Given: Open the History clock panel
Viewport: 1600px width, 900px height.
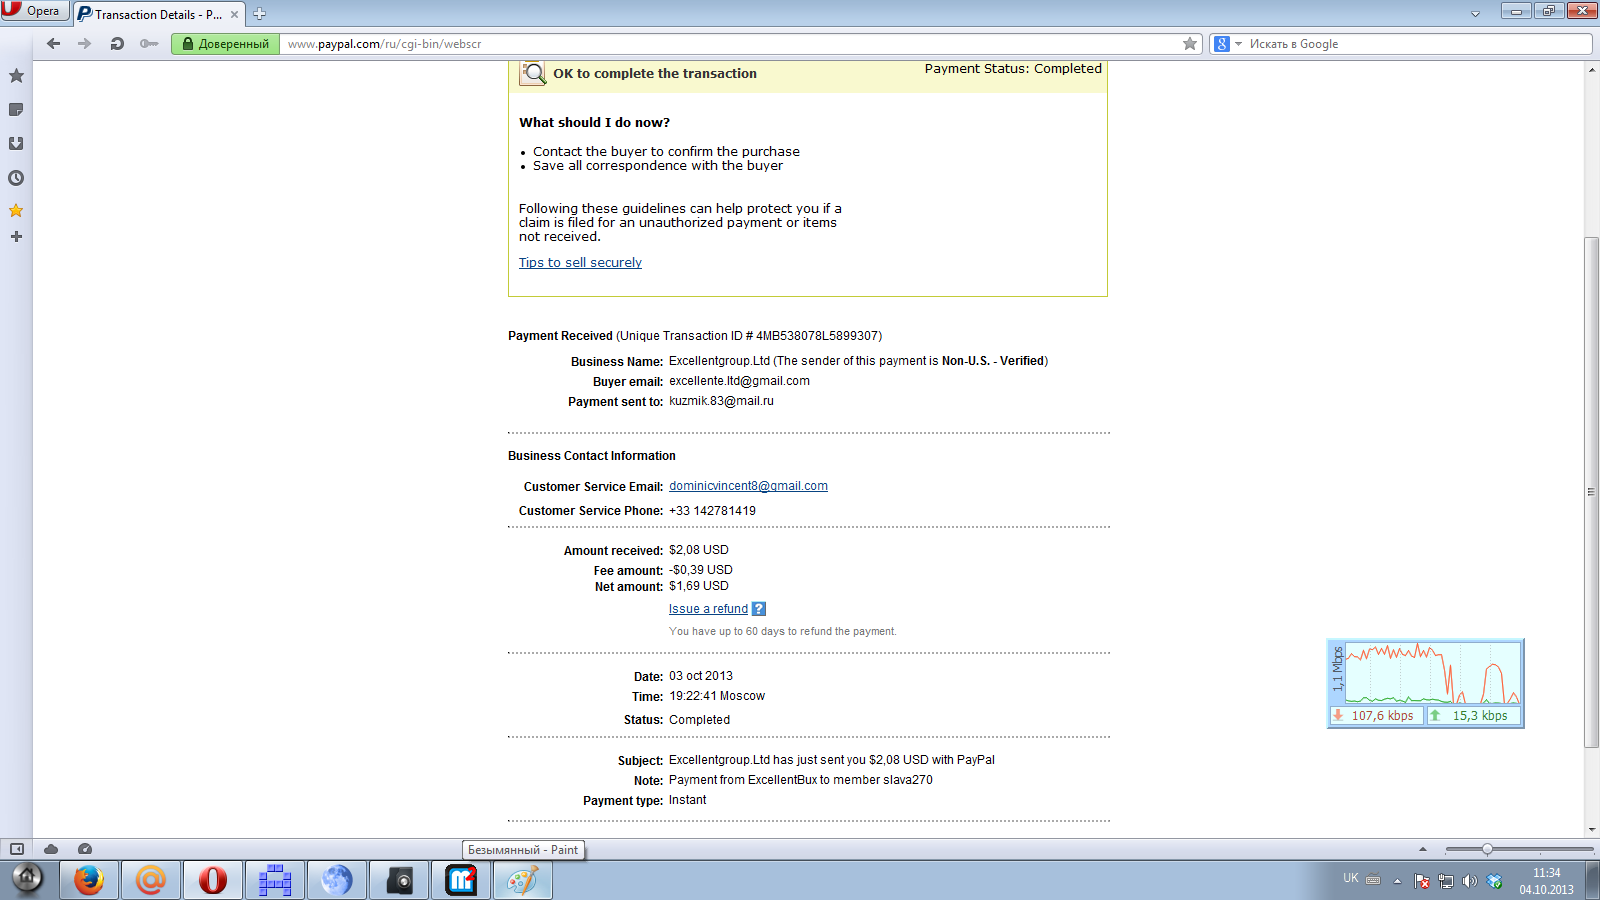Looking at the screenshot, I should pyautogui.click(x=16, y=178).
